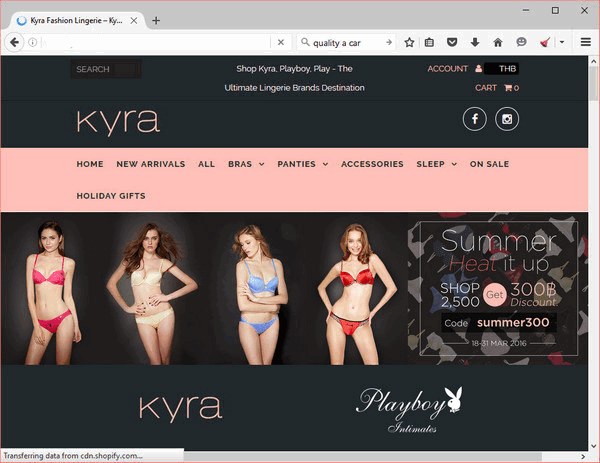Image resolution: width=600 pixels, height=463 pixels.
Task: Open the shopping cart icon
Action: pos(509,88)
